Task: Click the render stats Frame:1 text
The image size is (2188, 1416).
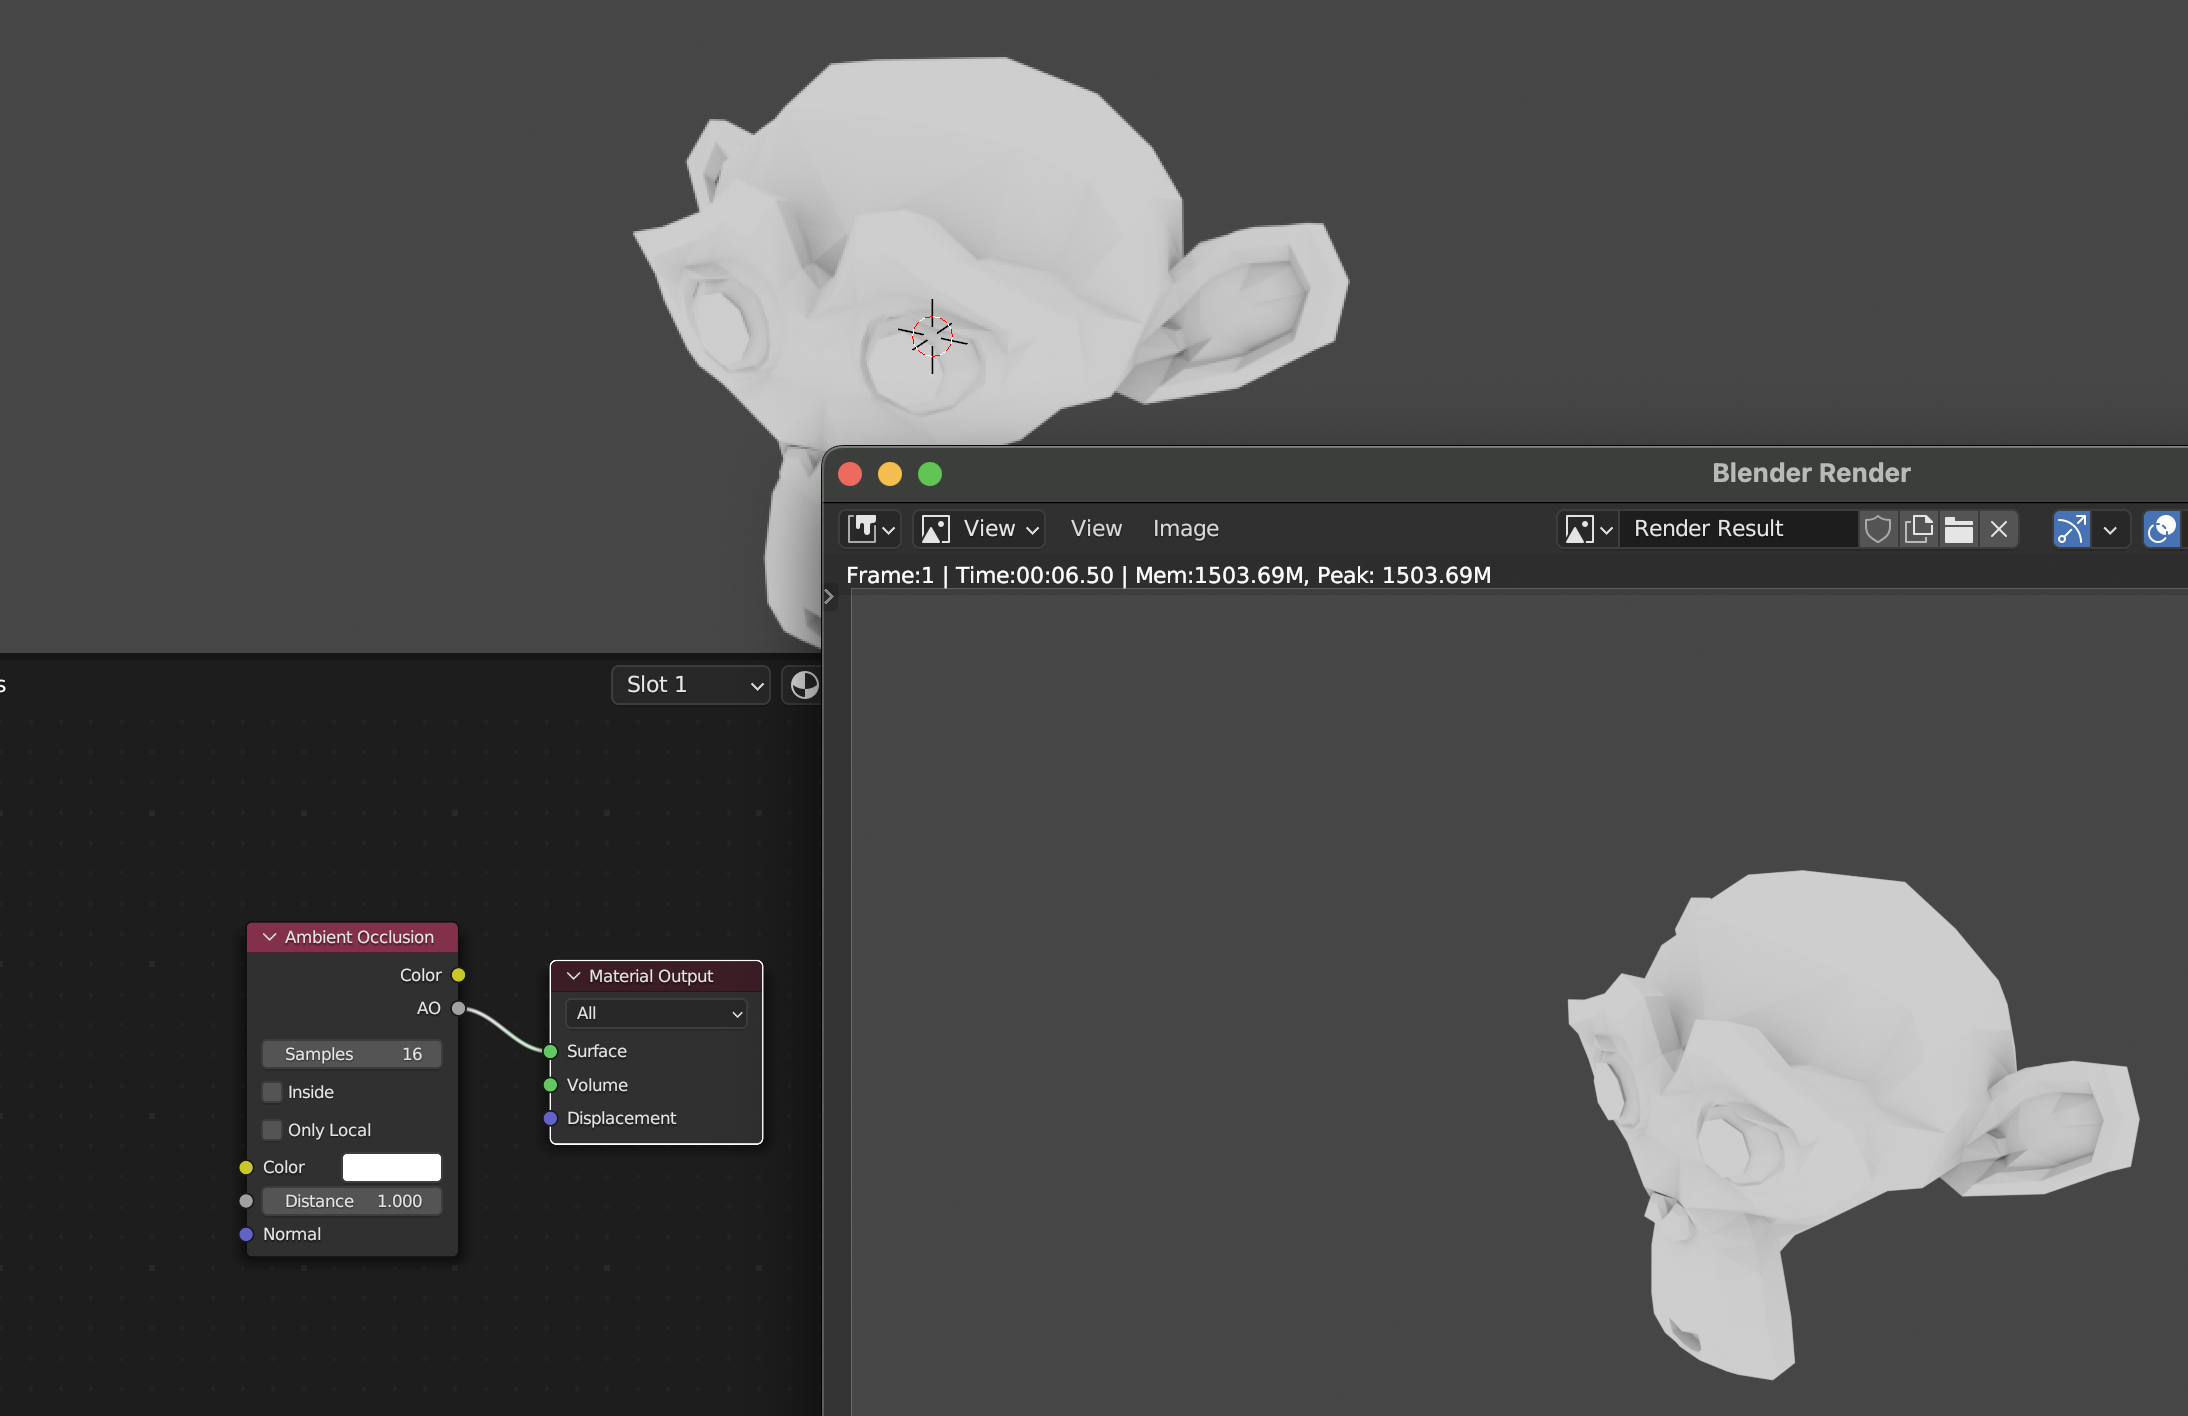Action: pos(890,575)
